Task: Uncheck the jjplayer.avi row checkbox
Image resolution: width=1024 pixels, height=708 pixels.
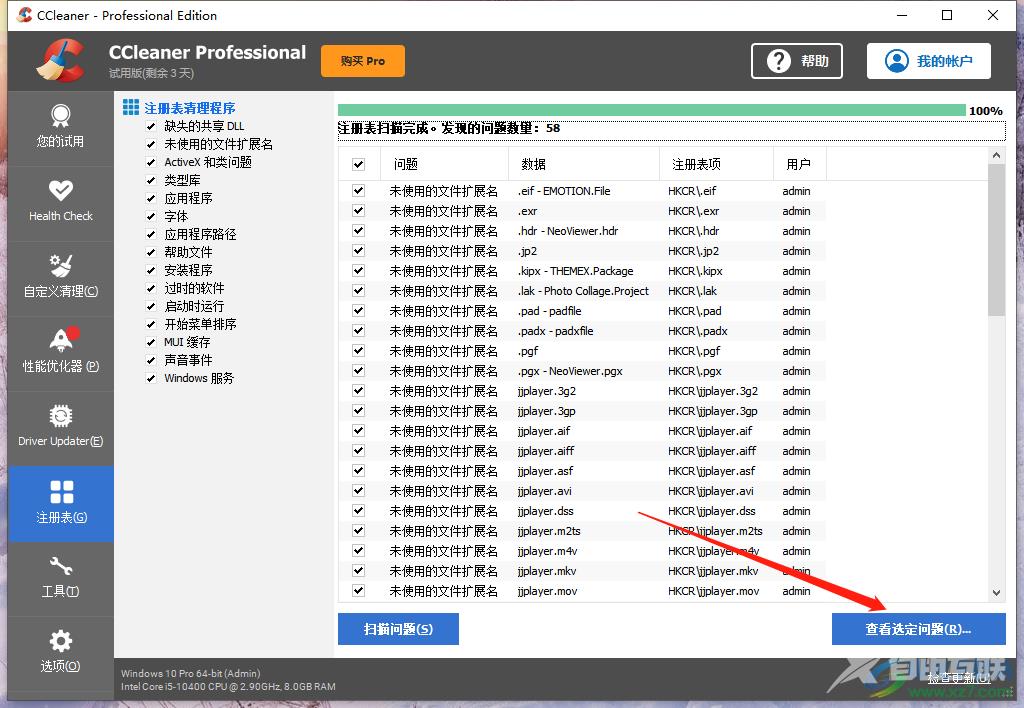Action: [359, 491]
